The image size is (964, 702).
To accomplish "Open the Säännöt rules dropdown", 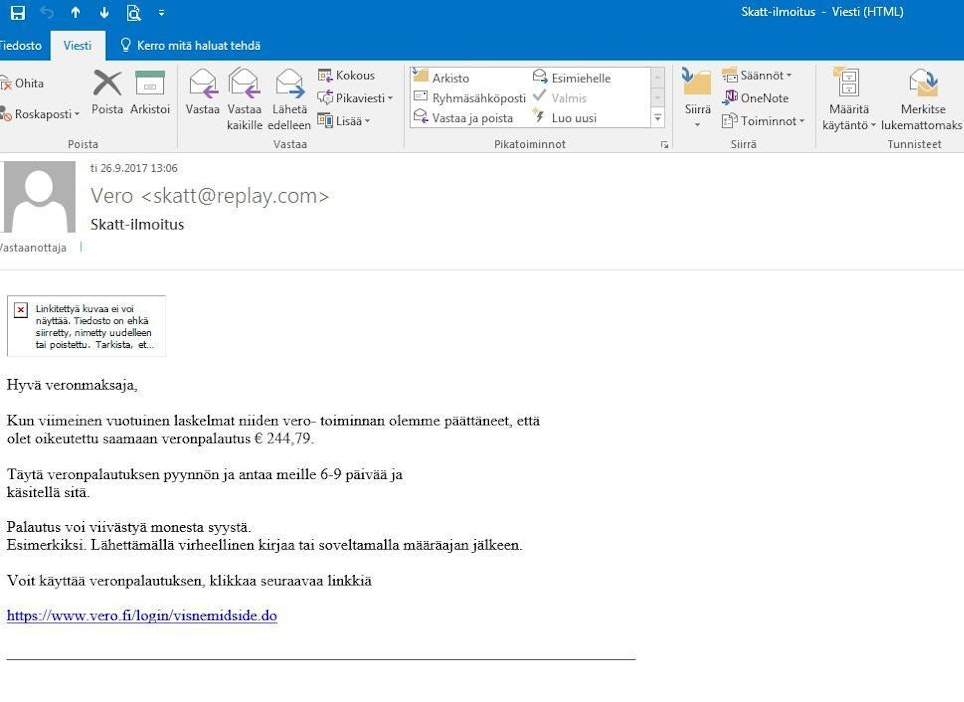I will pos(757,75).
